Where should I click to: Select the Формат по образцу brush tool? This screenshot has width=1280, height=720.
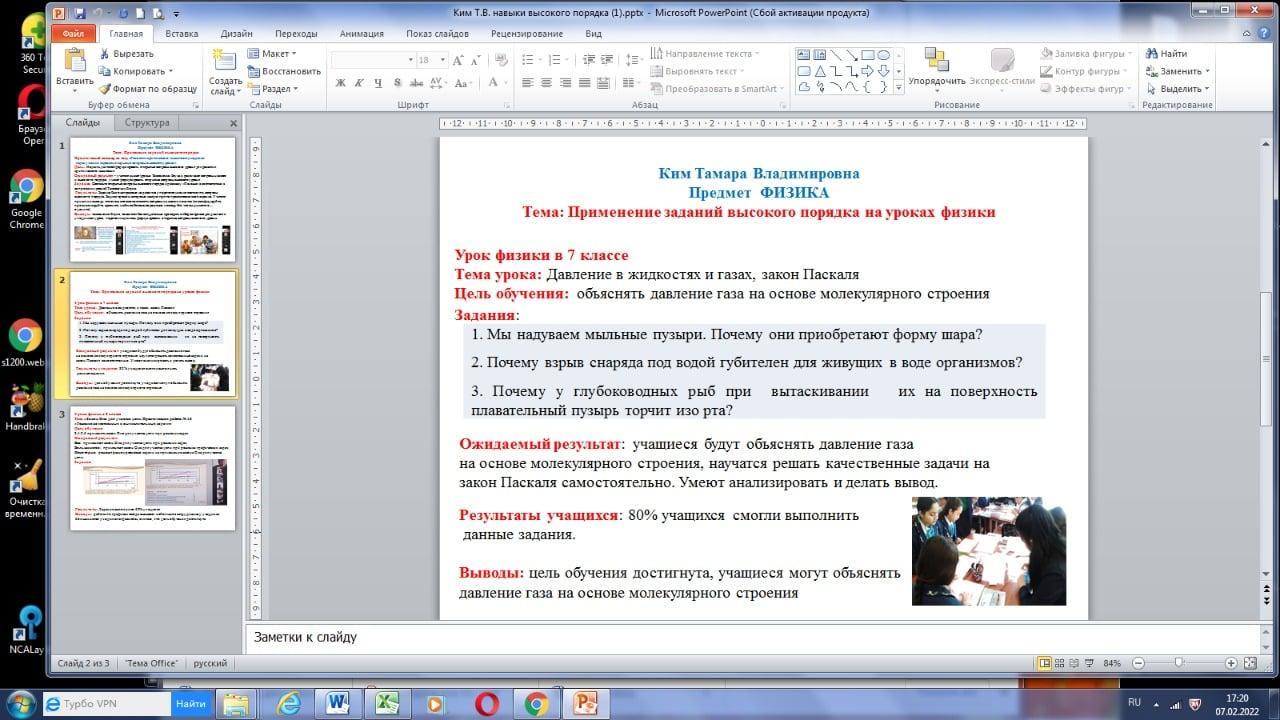104,89
